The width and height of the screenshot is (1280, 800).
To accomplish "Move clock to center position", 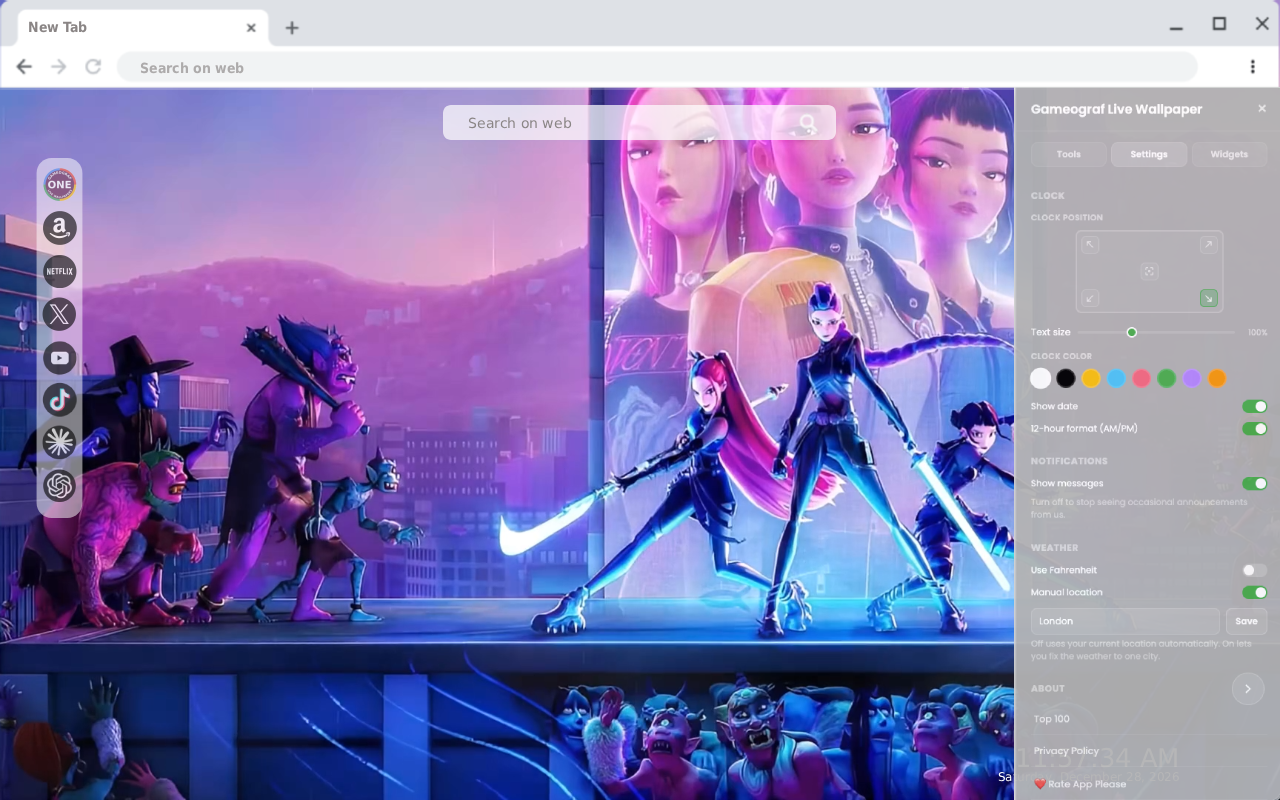I will (1149, 271).
